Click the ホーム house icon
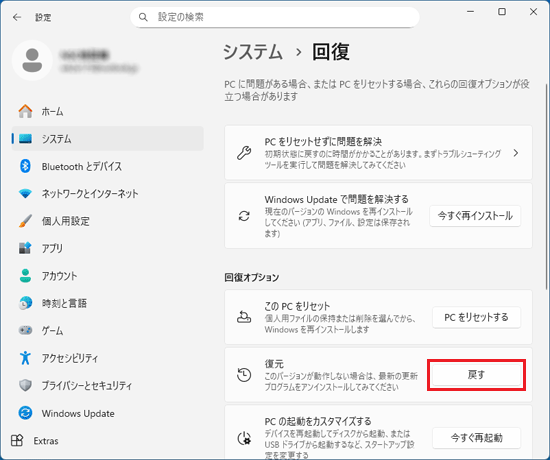Screen dimensions: 550x460 coord(25,111)
